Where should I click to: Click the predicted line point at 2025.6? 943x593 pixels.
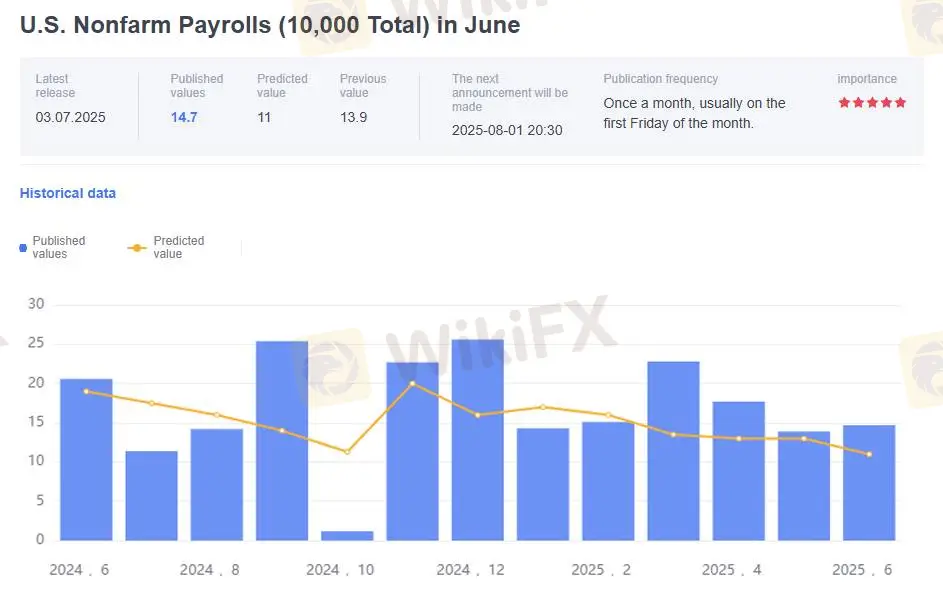[869, 454]
